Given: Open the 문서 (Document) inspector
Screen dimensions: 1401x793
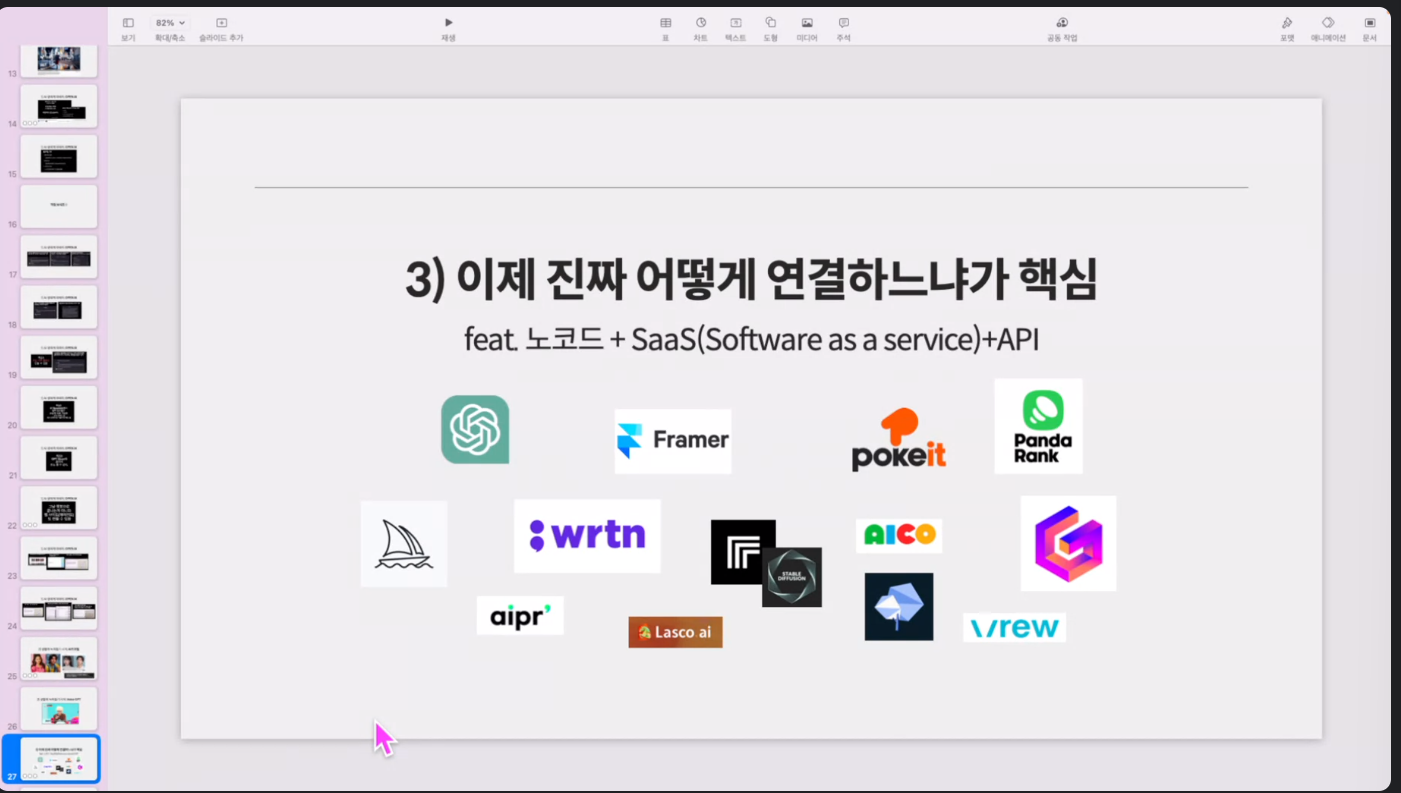Looking at the screenshot, I should pos(1370,22).
